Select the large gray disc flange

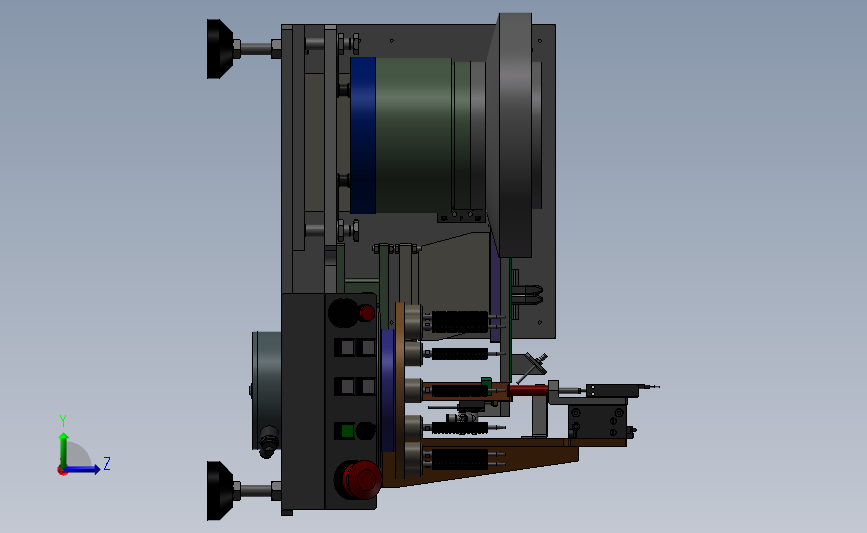click(515, 135)
